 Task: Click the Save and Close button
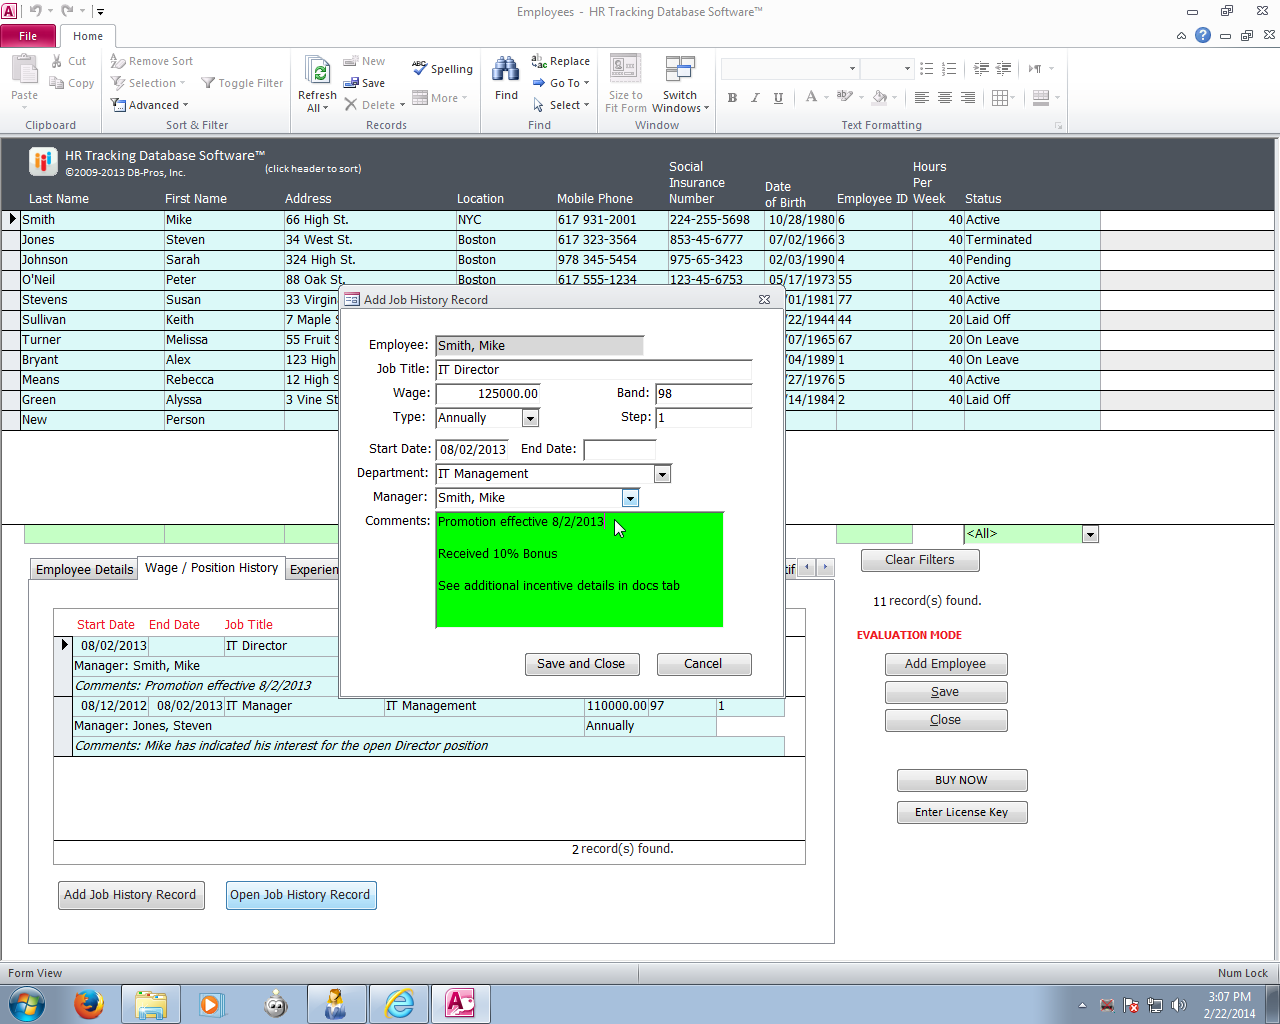(580, 664)
